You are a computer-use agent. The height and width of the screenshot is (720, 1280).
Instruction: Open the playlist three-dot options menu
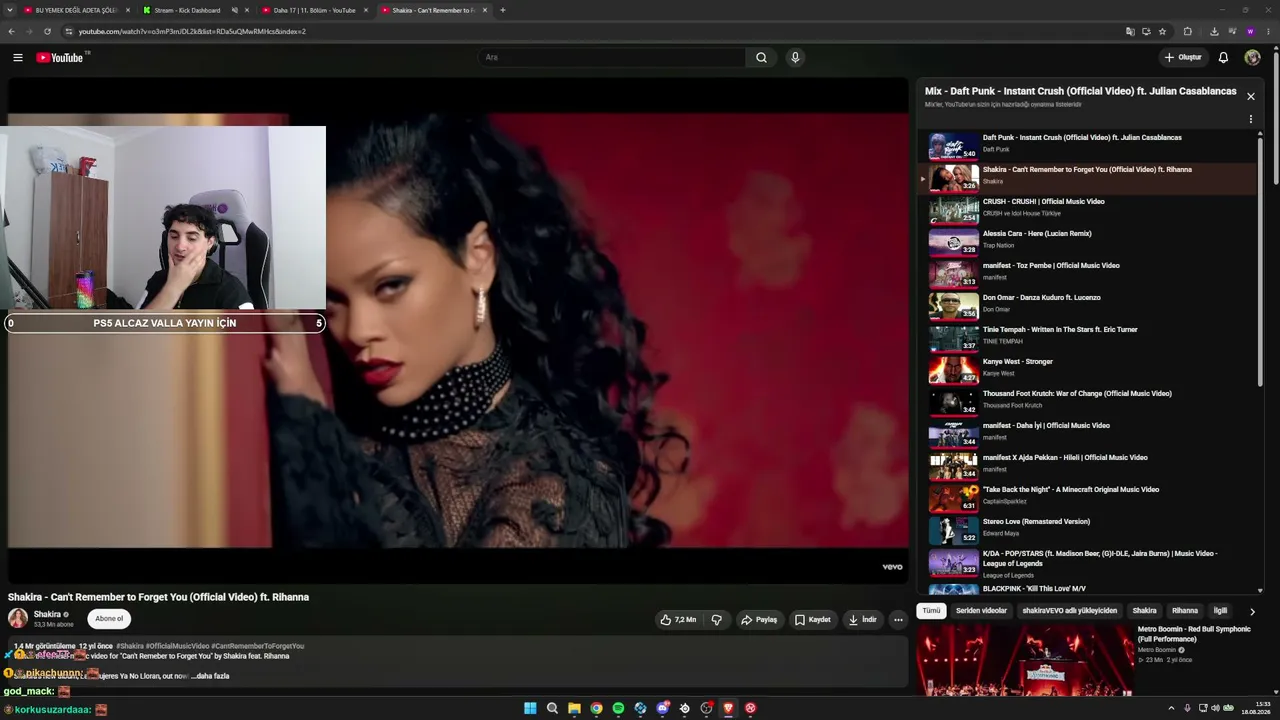[1250, 119]
